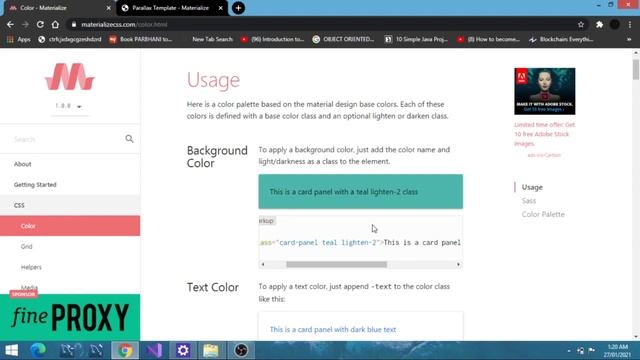
Task: Open Settings gear app on taskbar
Action: 183,350
